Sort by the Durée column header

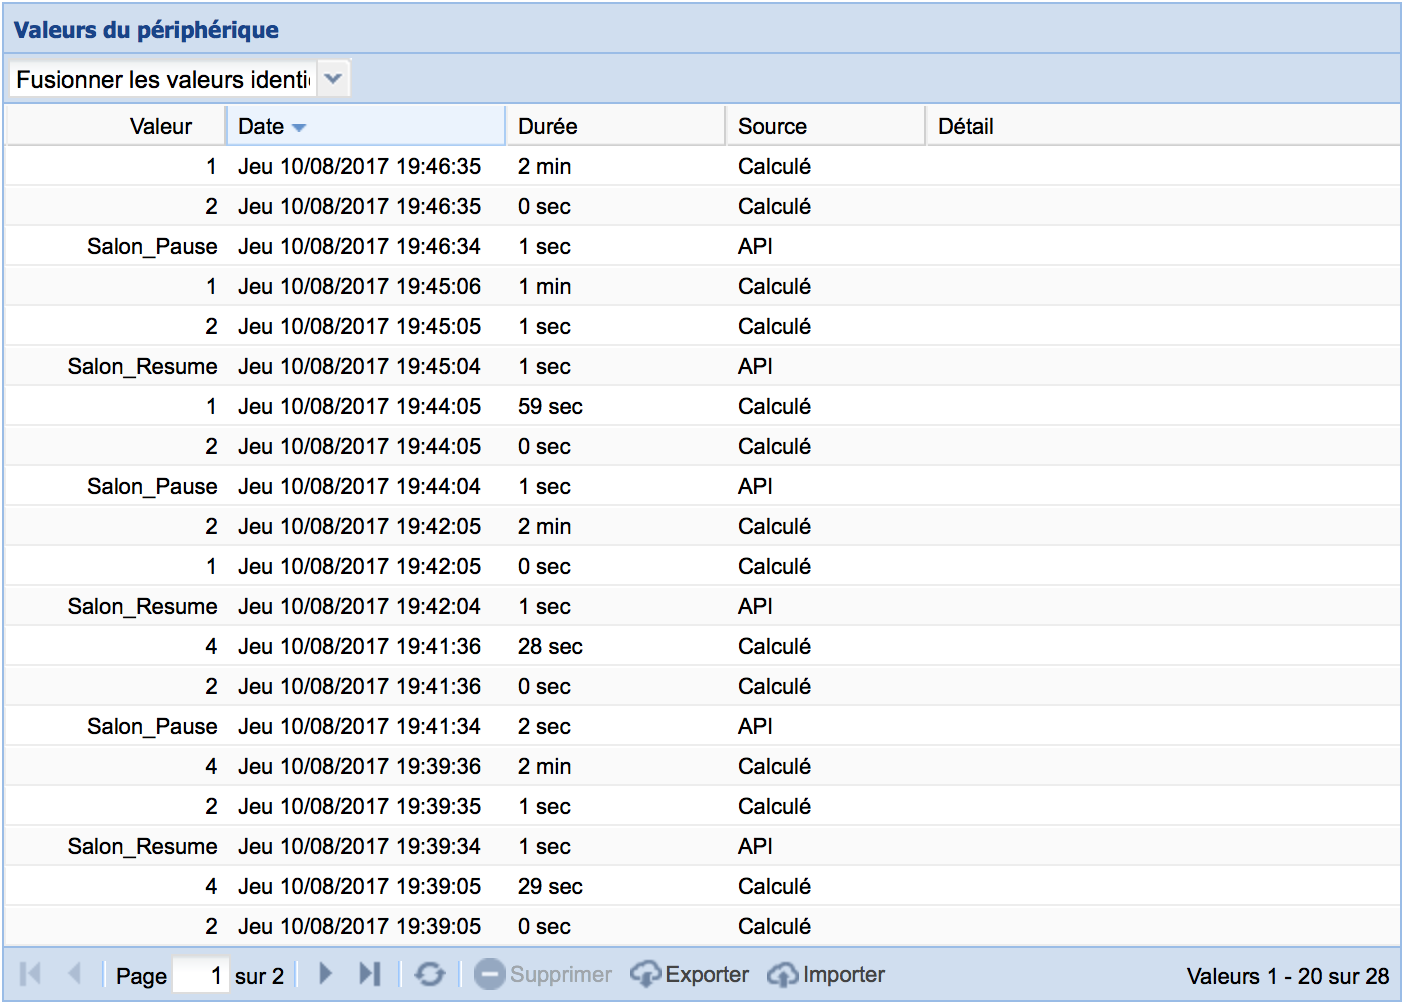tap(615, 126)
